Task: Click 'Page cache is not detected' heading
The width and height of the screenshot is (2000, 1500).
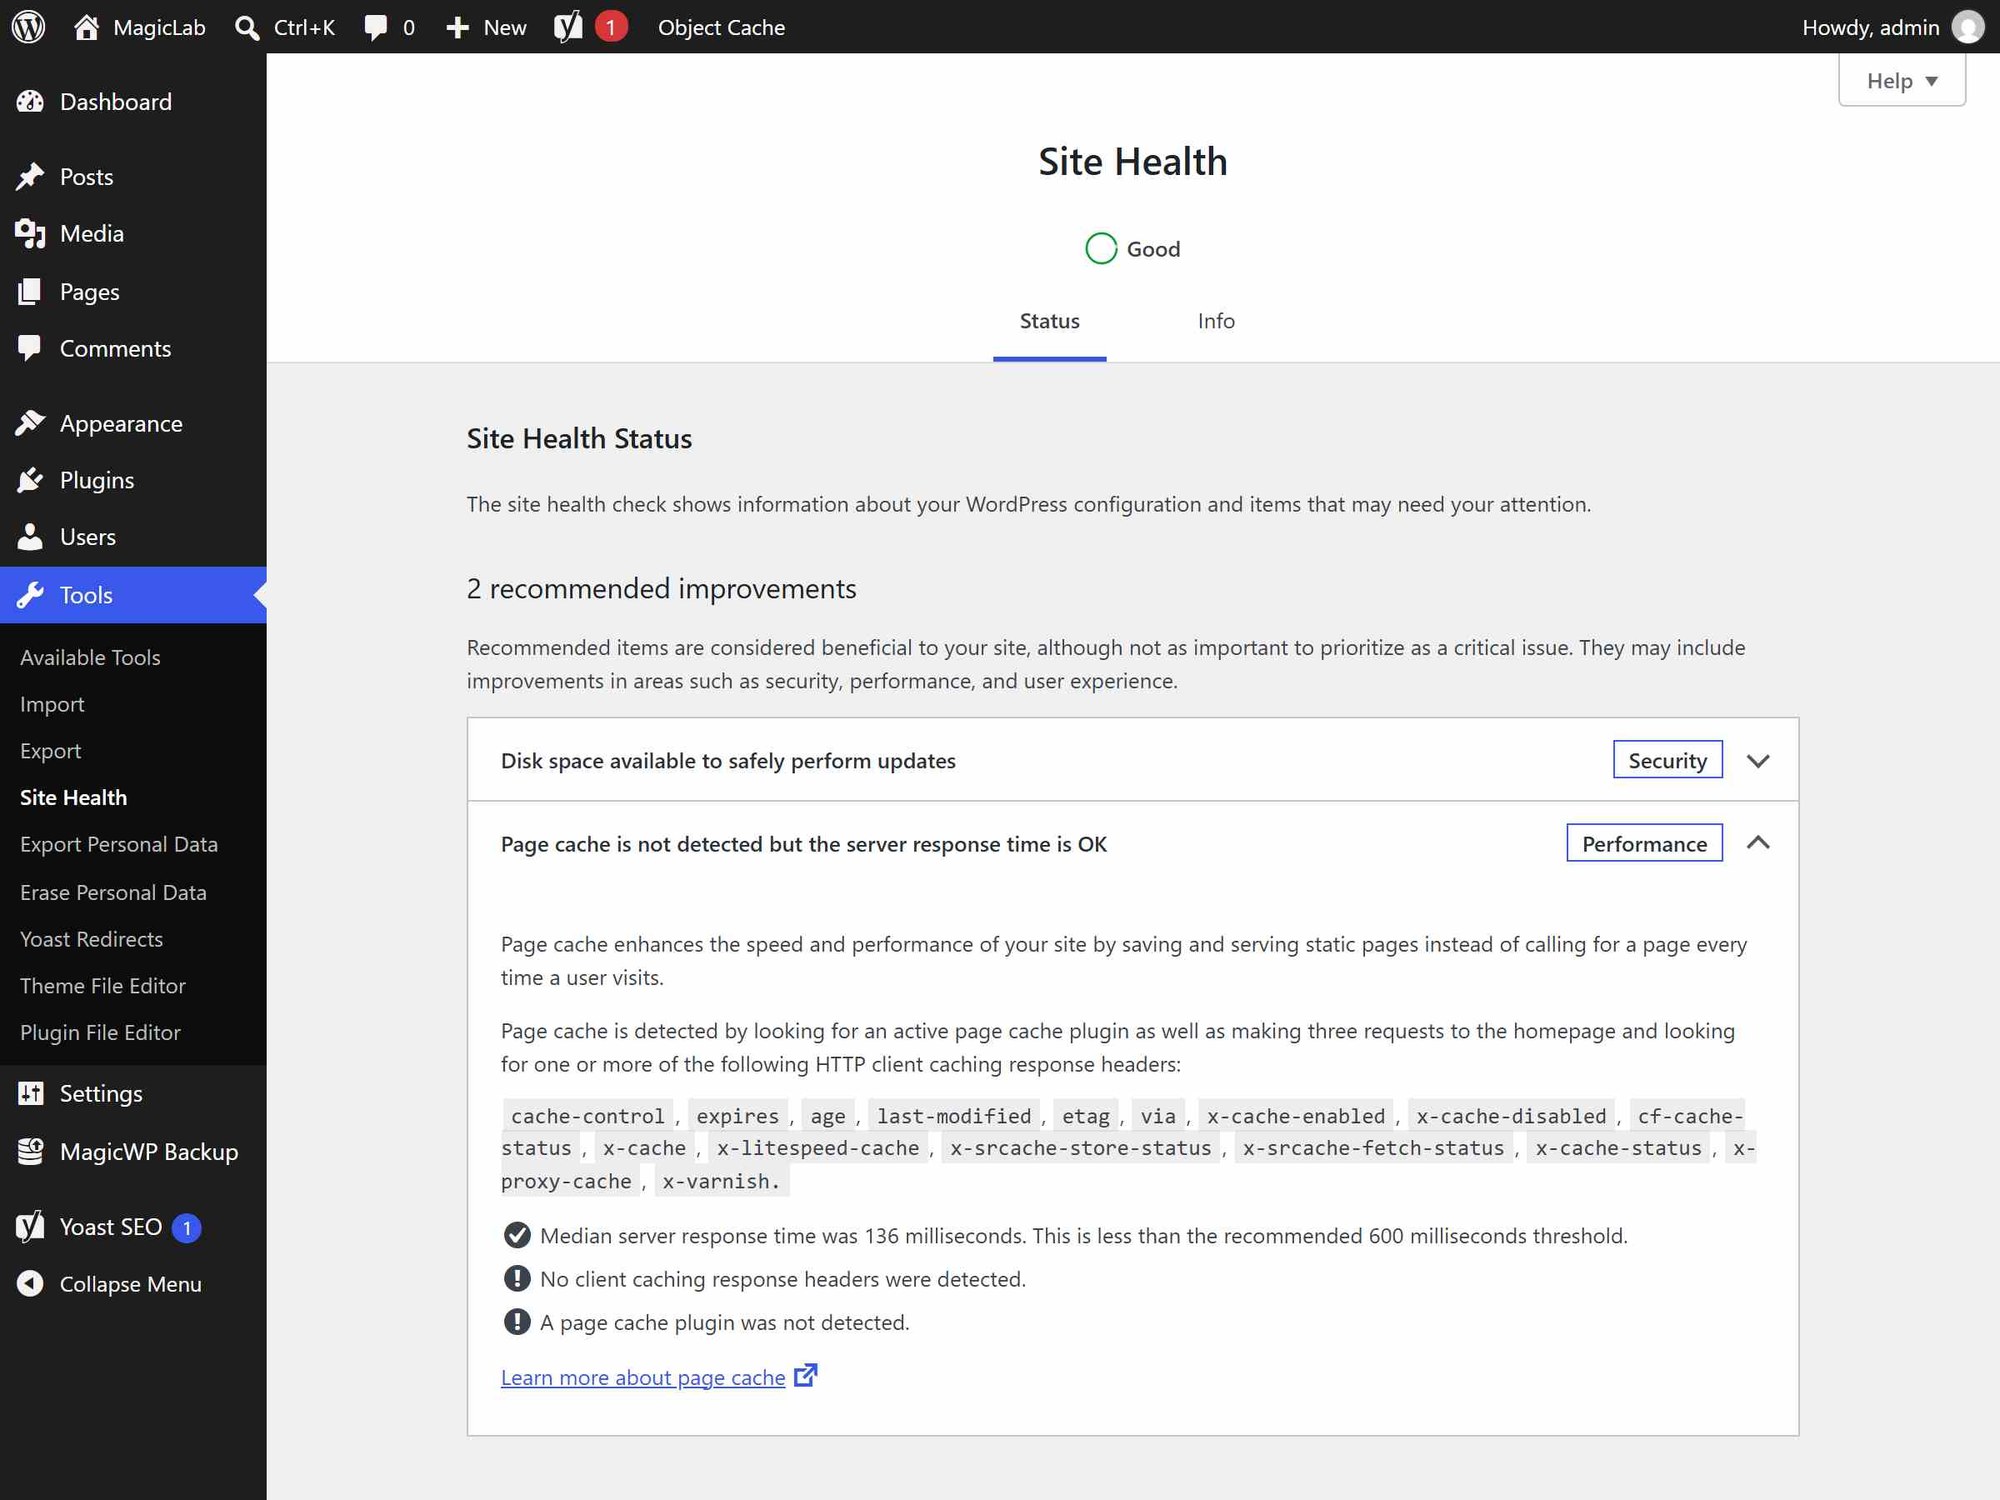Action: [x=804, y=844]
